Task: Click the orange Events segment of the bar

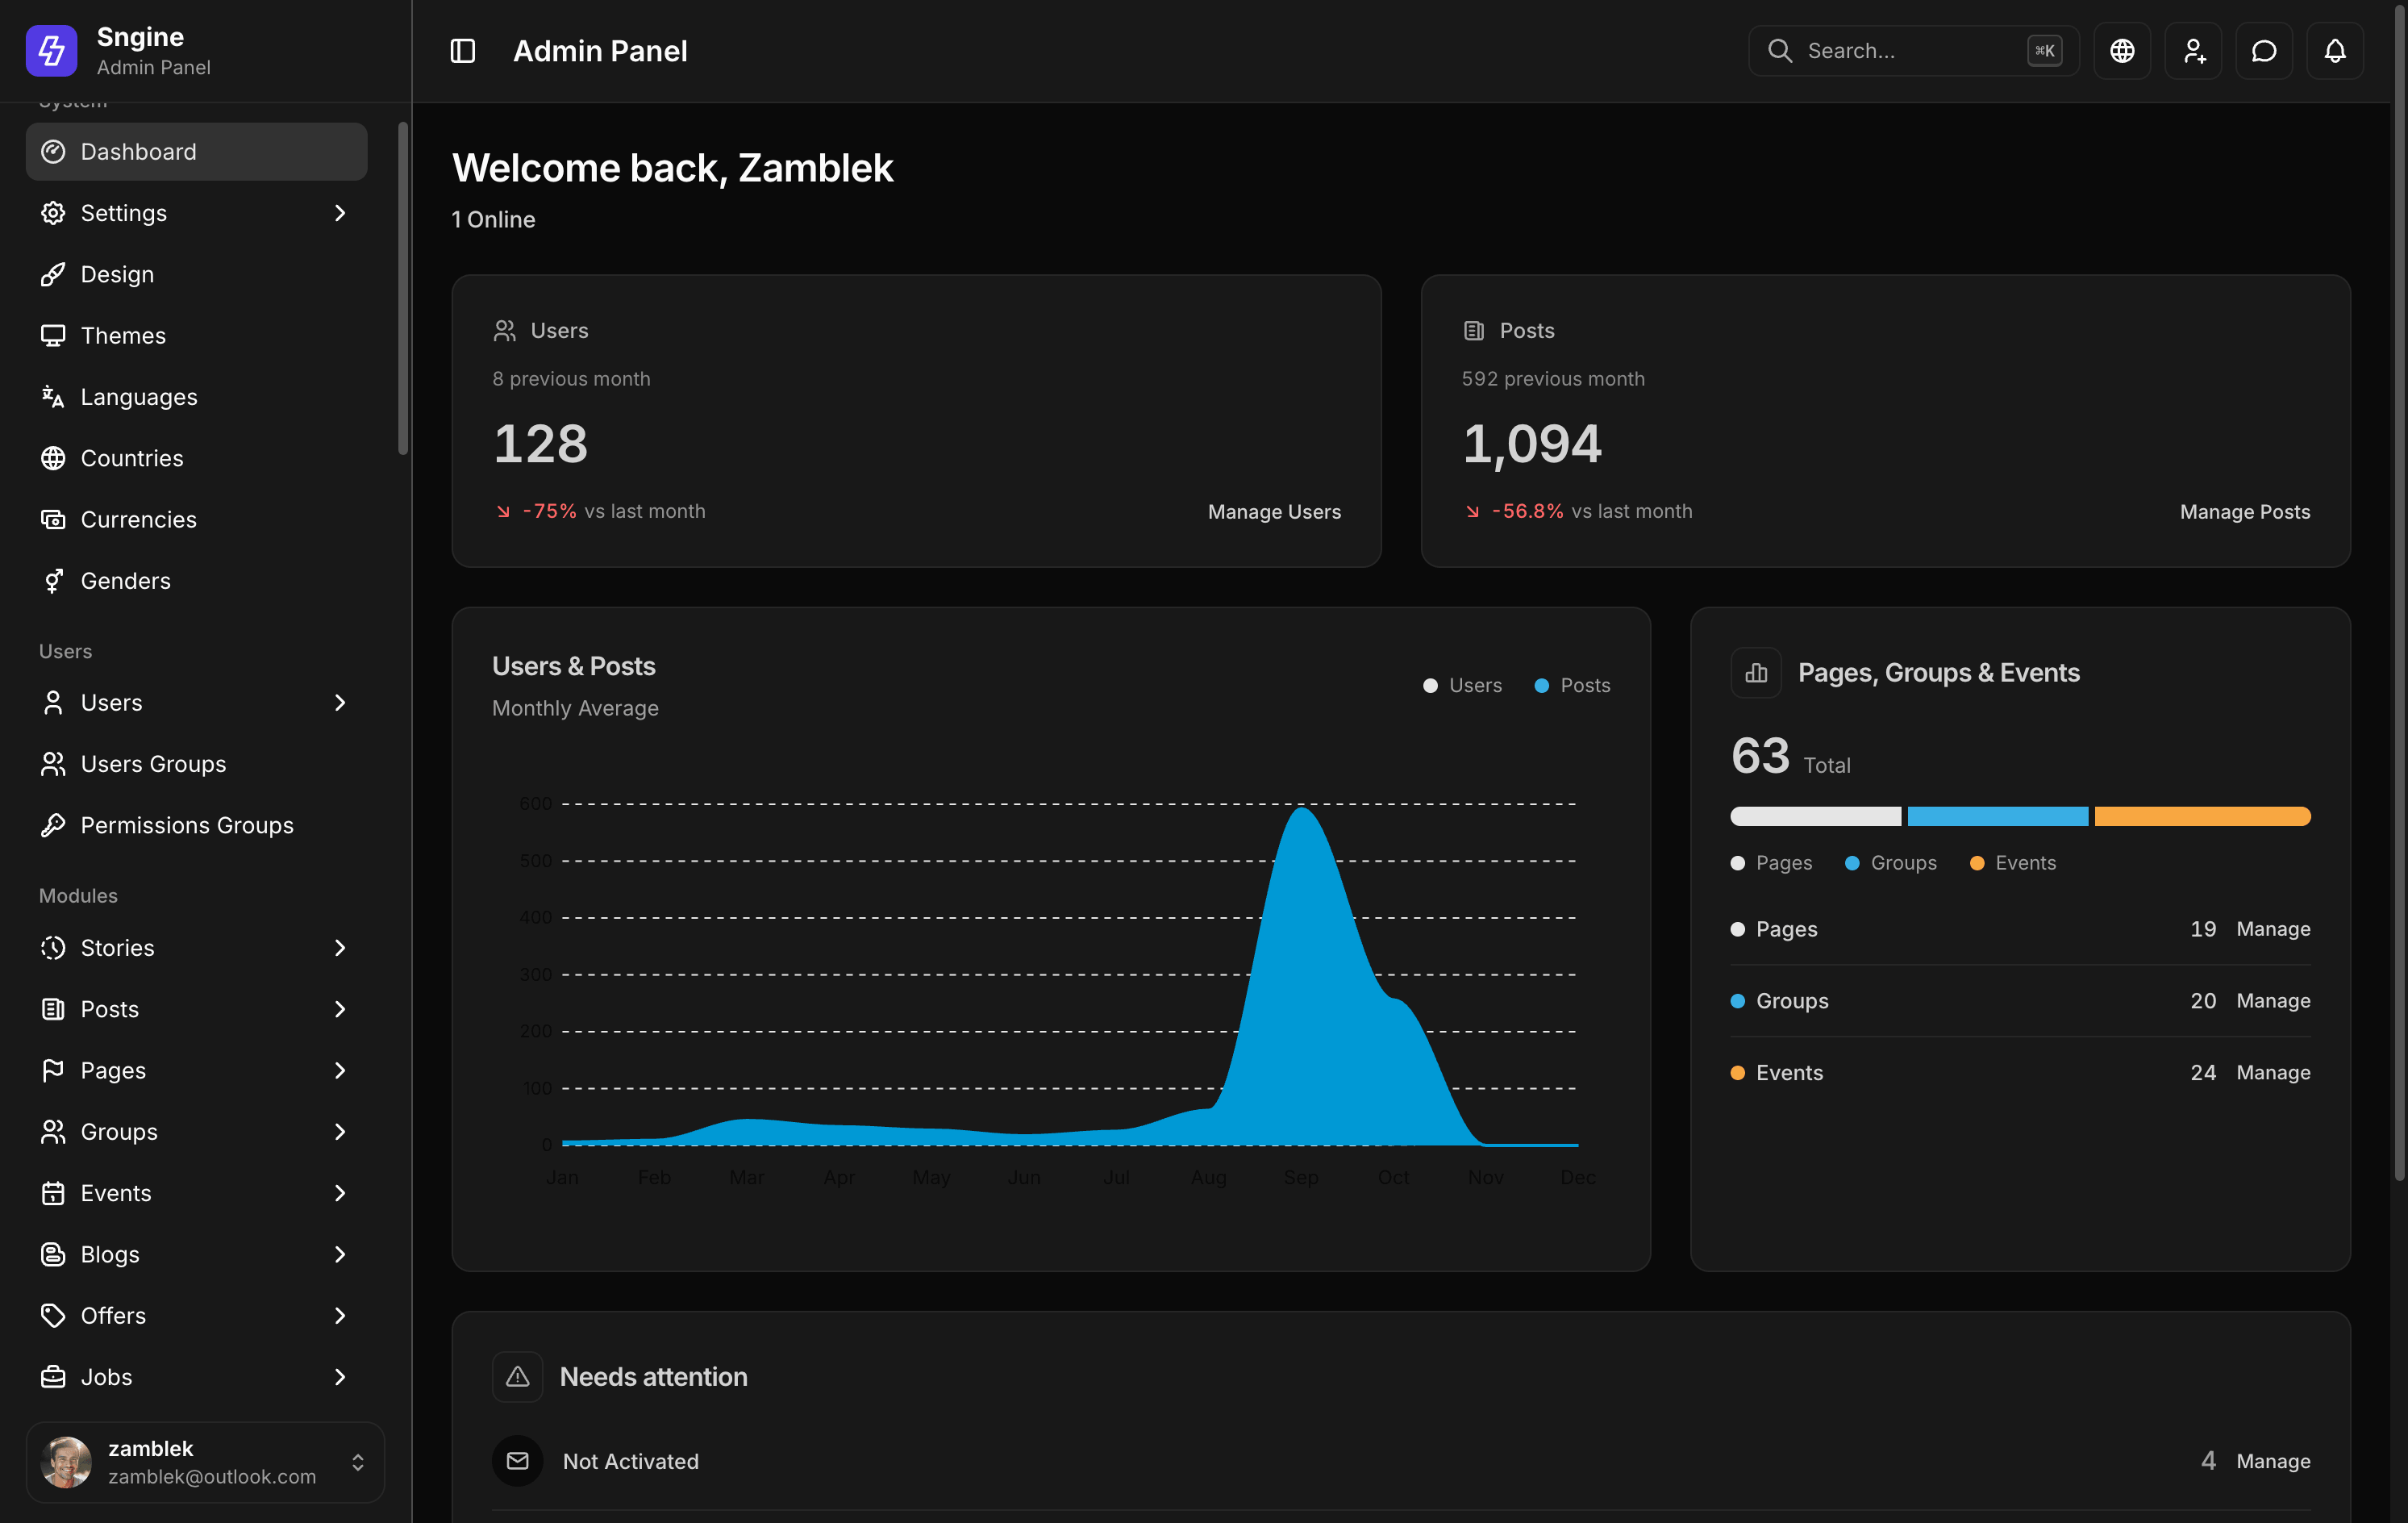Action: pyautogui.click(x=2202, y=816)
